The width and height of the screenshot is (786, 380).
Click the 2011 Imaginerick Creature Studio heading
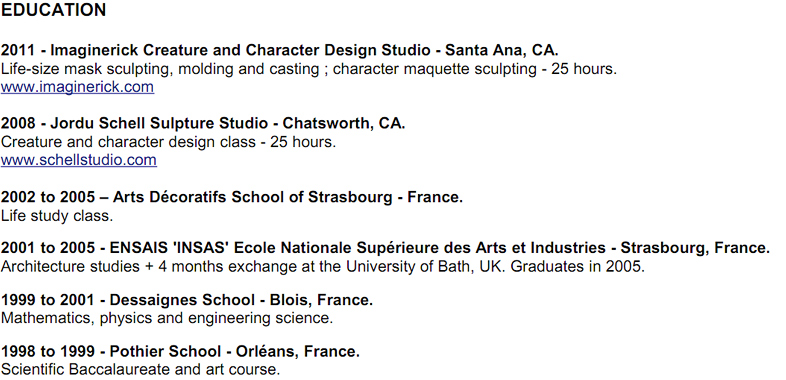tap(280, 50)
